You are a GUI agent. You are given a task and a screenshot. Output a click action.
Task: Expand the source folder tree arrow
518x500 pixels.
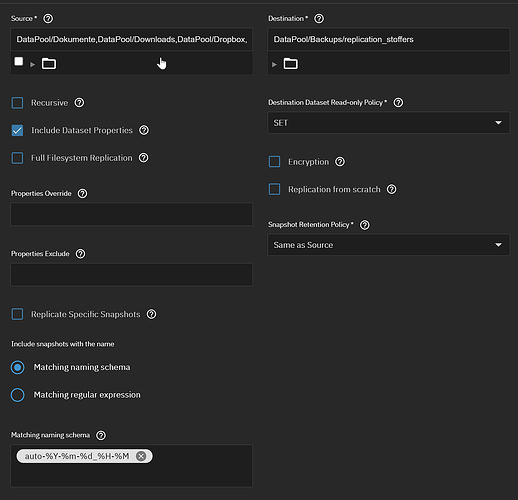[32, 64]
